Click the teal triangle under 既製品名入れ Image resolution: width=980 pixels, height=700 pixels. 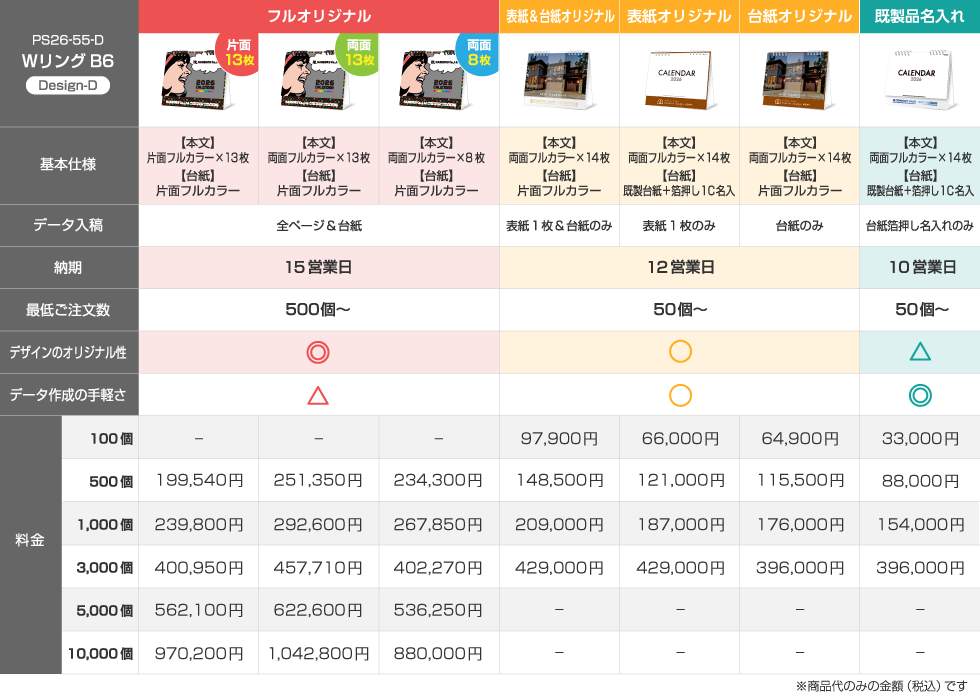919,352
